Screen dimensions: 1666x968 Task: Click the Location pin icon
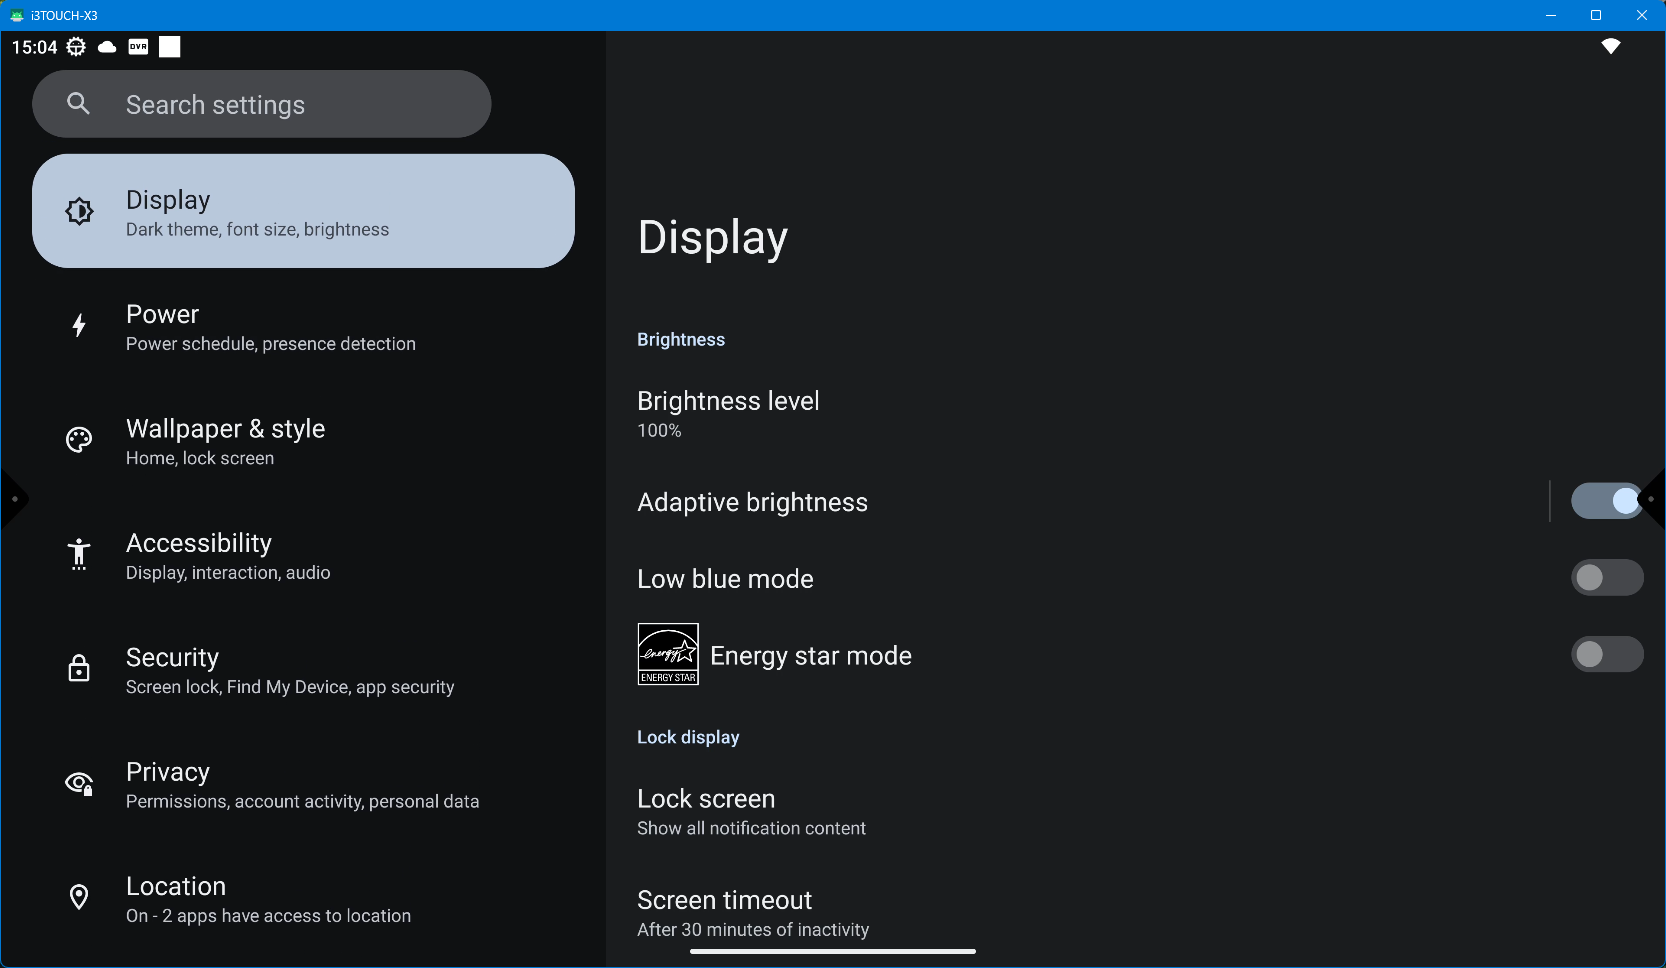point(79,898)
